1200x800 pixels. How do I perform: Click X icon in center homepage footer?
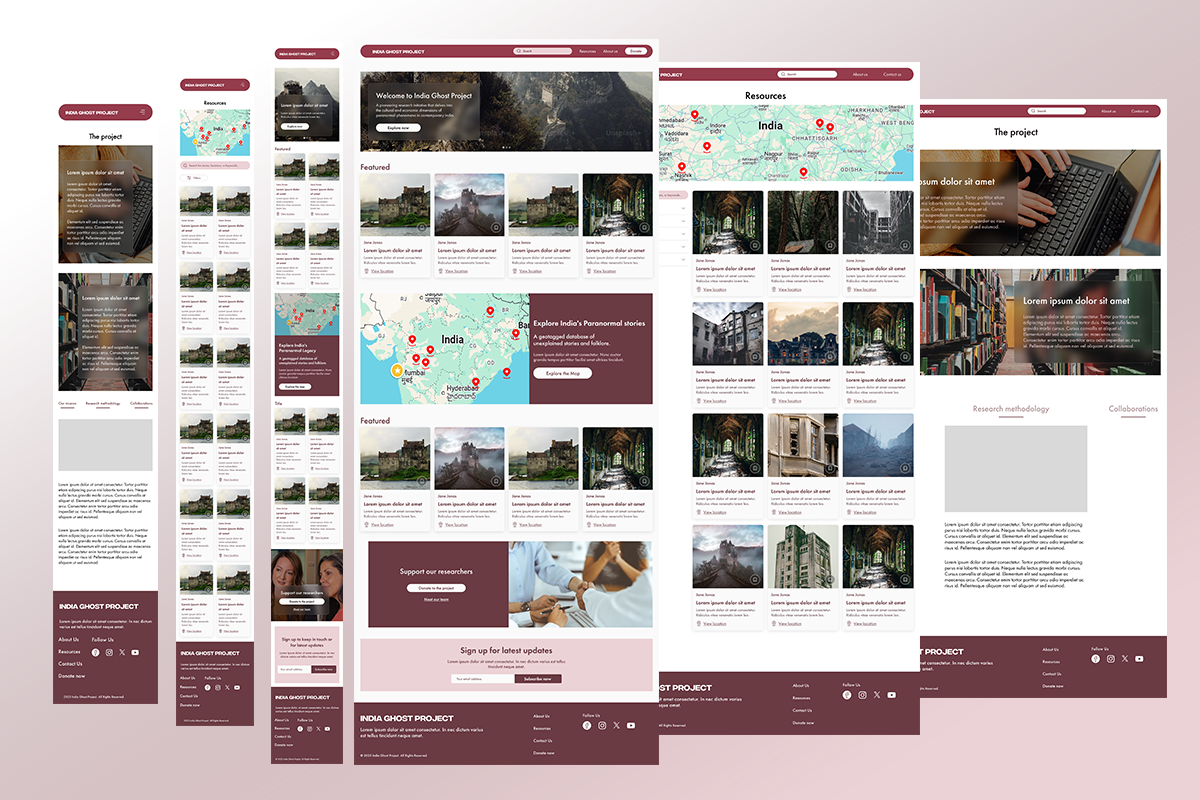616,726
